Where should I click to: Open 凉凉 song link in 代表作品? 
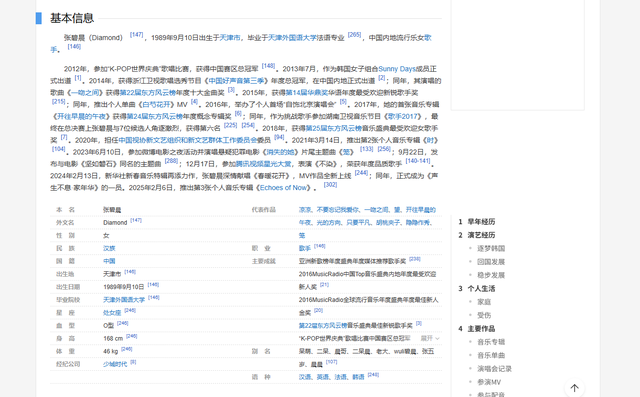coord(304,210)
